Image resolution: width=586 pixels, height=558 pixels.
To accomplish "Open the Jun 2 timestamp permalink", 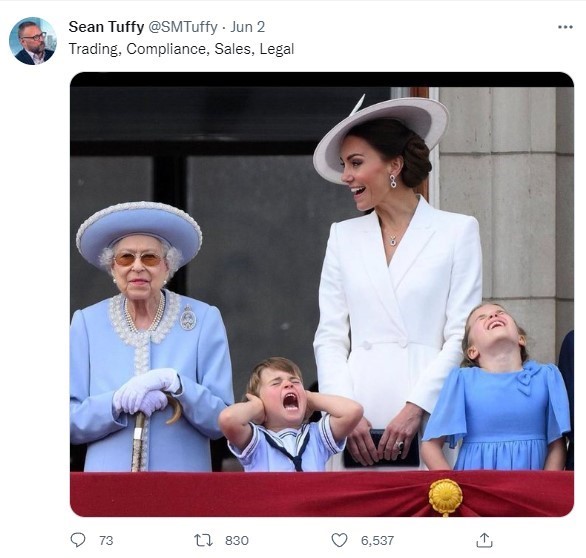I will click(247, 27).
